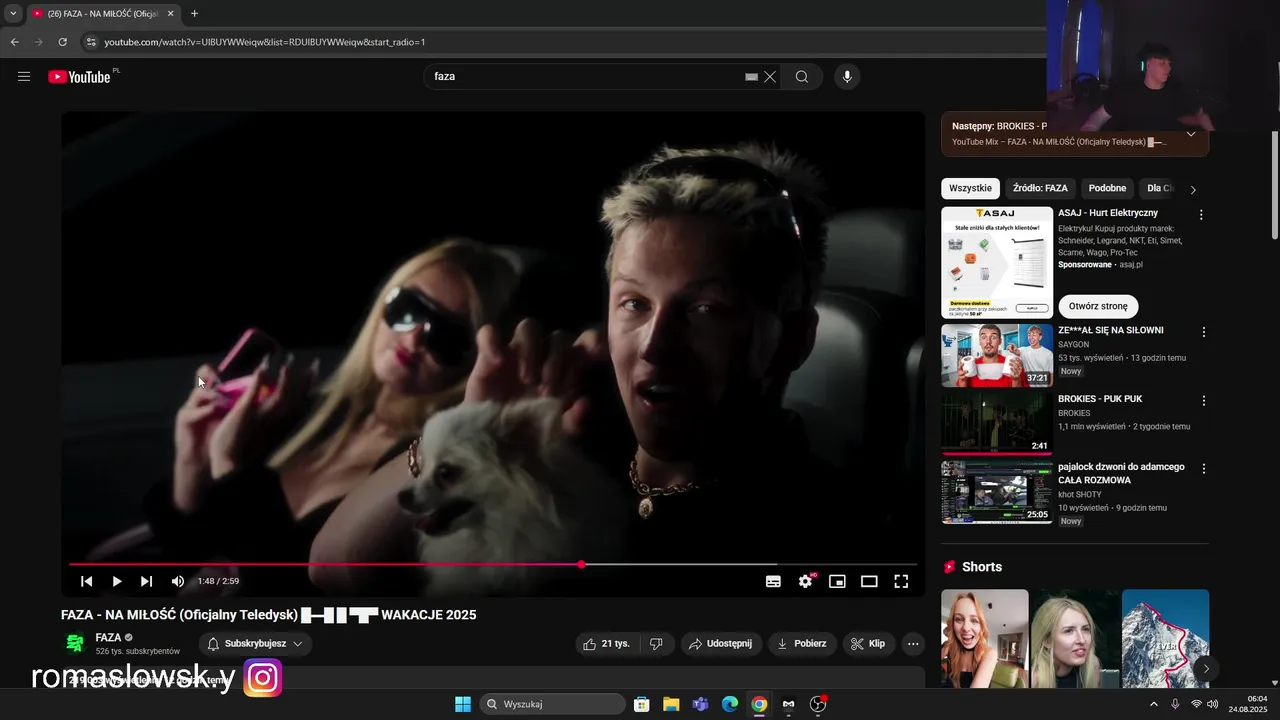Image resolution: width=1280 pixels, height=720 pixels.
Task: Collapse the Następny playlist panel
Action: tap(1190, 134)
